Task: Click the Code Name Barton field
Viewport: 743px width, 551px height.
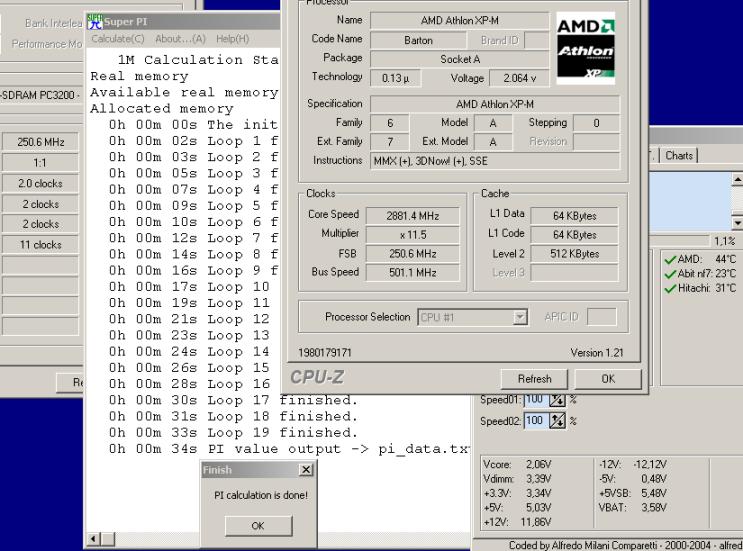Action: click(418, 40)
